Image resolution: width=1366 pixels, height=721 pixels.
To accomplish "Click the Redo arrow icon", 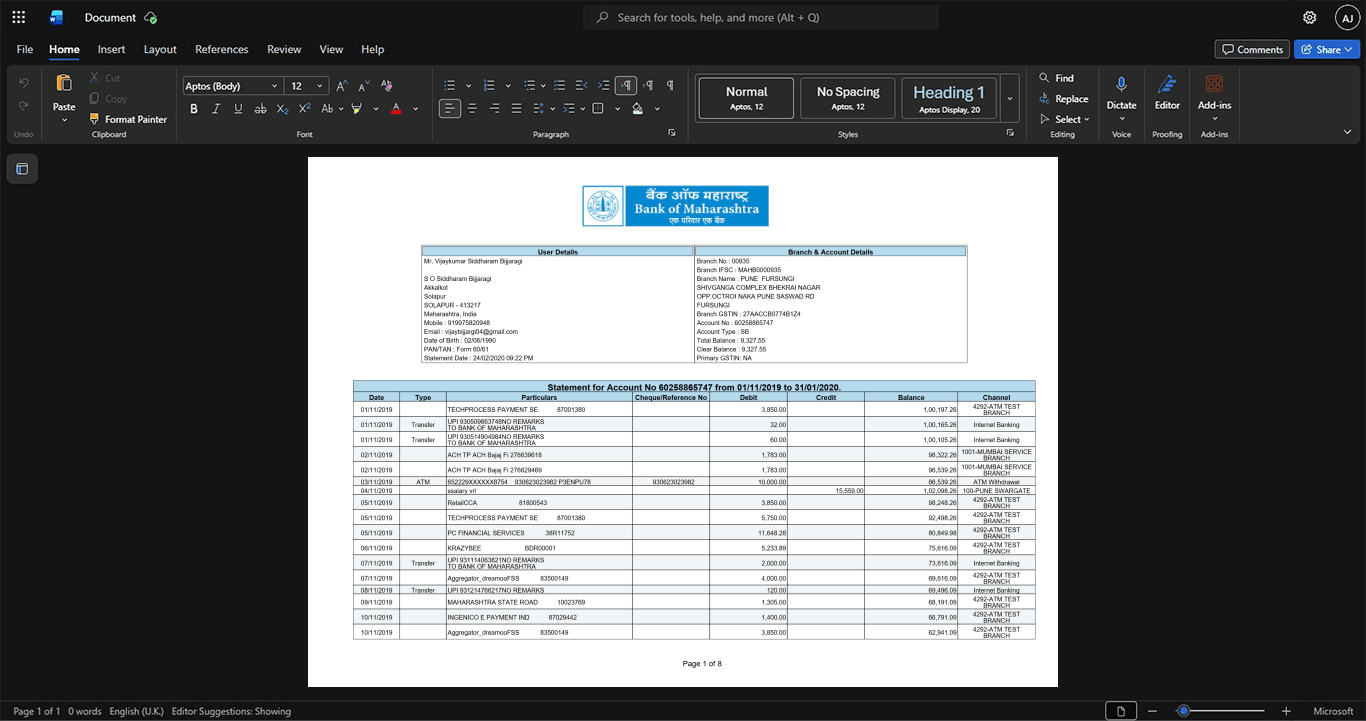I will 24,106.
